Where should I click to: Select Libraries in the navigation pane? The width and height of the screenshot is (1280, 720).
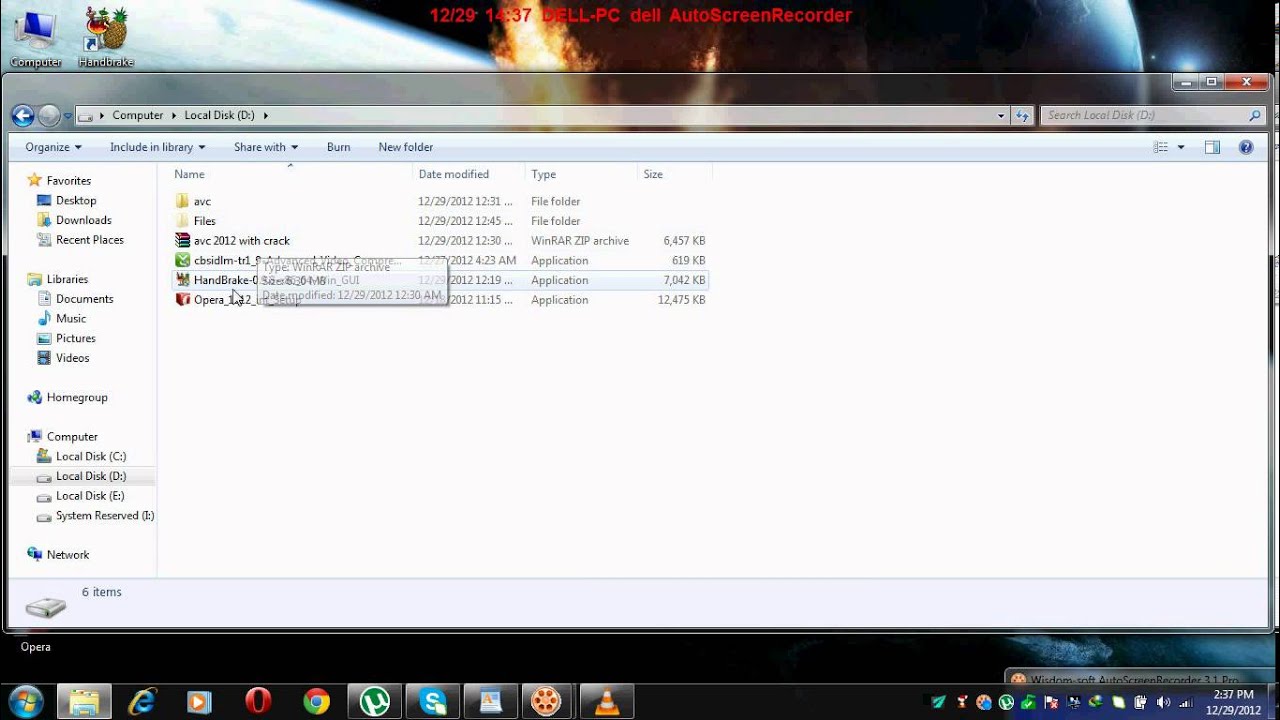click(67, 279)
